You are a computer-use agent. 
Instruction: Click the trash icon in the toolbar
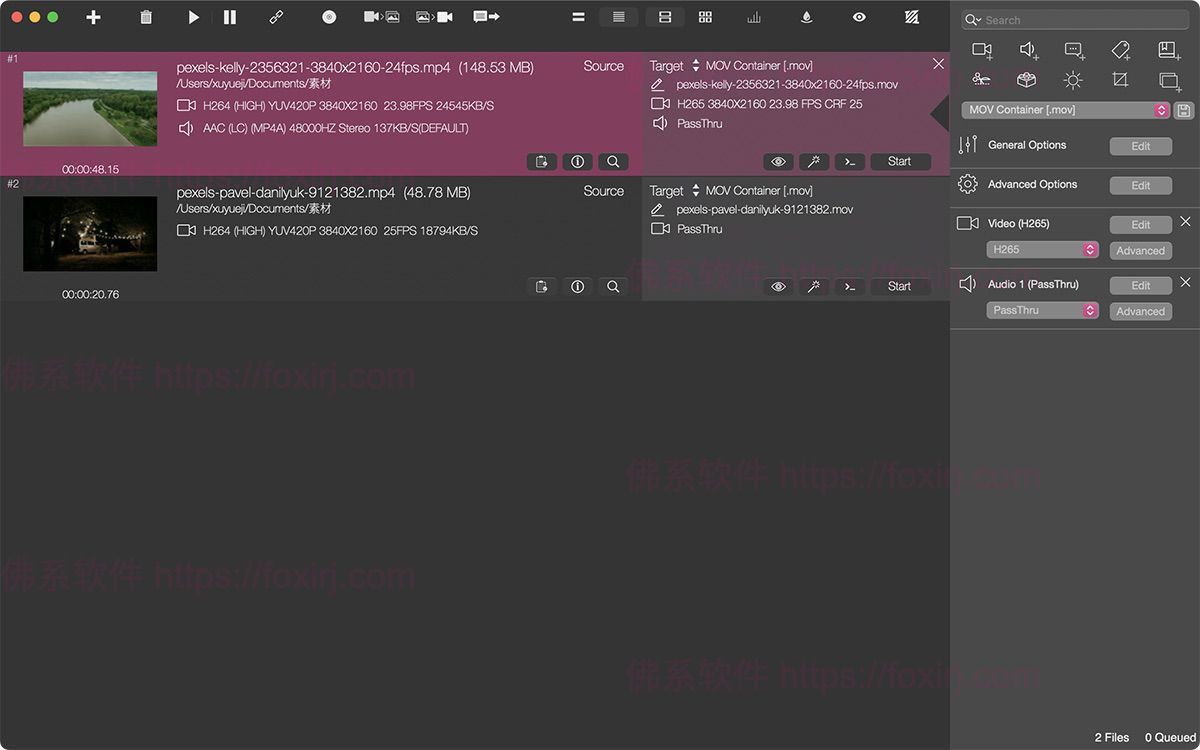coord(146,17)
